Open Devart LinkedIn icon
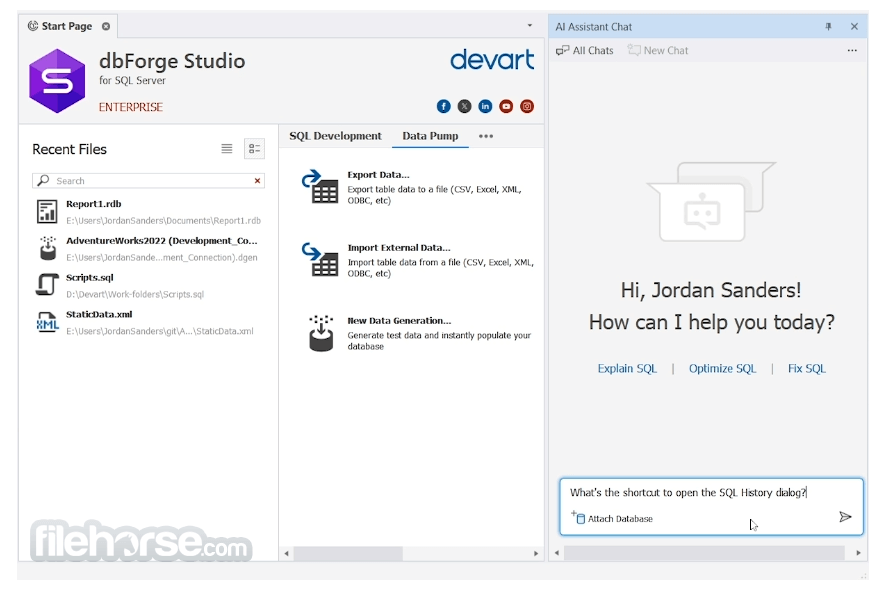Viewport: 876px width, 592px height. tap(485, 106)
